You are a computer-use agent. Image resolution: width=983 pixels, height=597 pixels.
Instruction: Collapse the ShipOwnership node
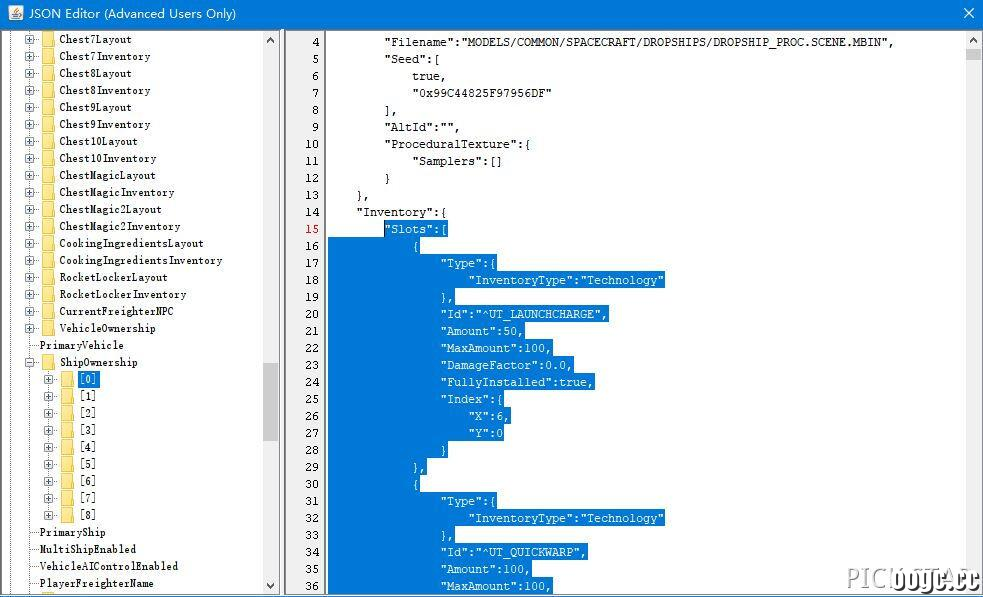[29, 362]
